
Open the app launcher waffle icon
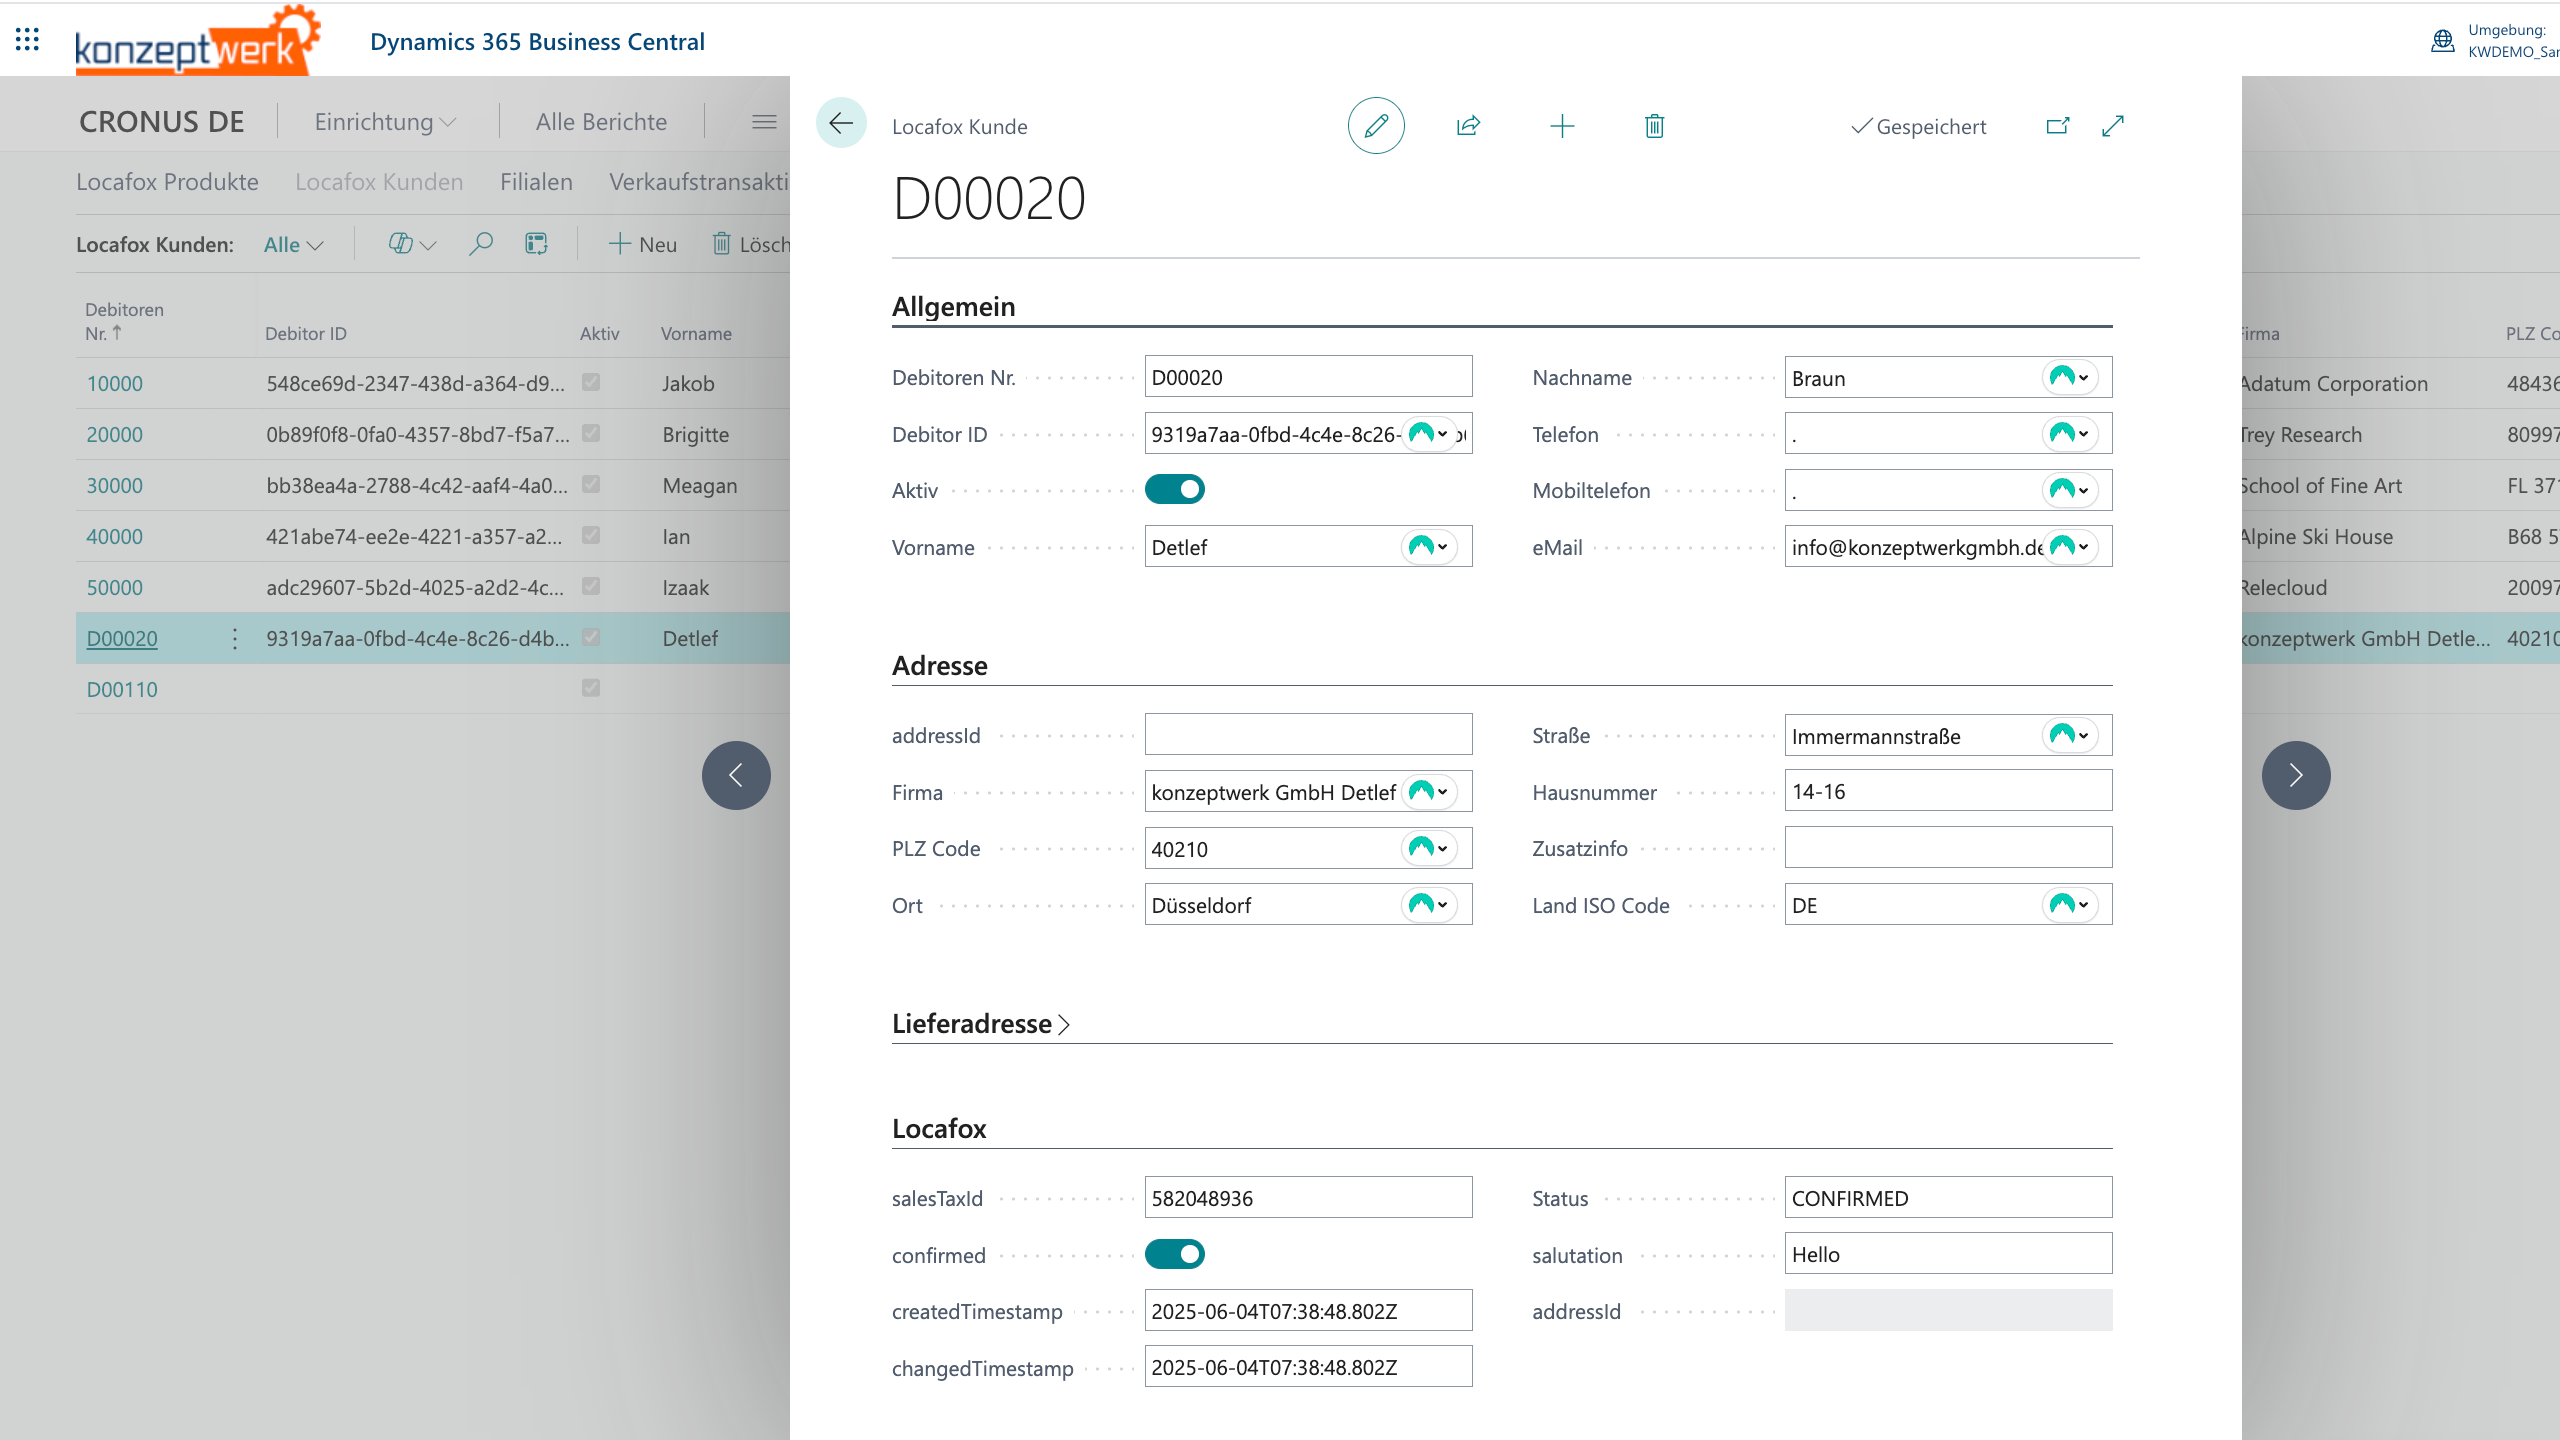27,40
